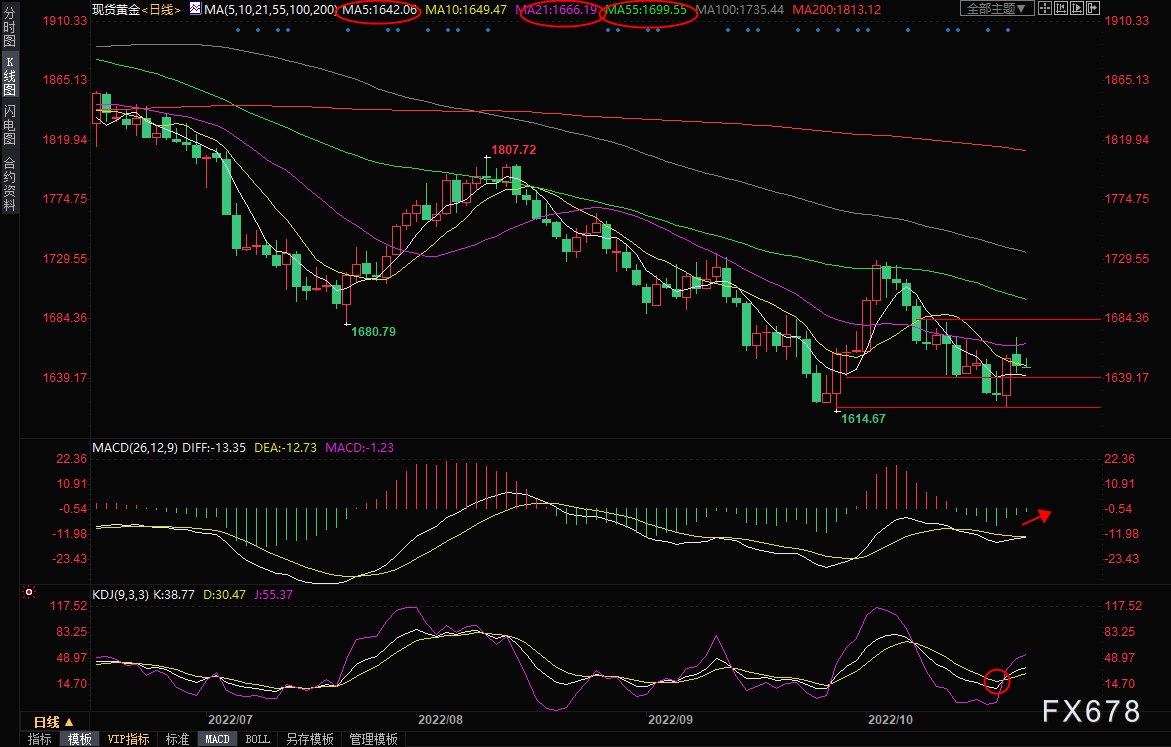Click the MA10:1649.47 value
This screenshot has height=747, width=1171.
tap(466, 10)
